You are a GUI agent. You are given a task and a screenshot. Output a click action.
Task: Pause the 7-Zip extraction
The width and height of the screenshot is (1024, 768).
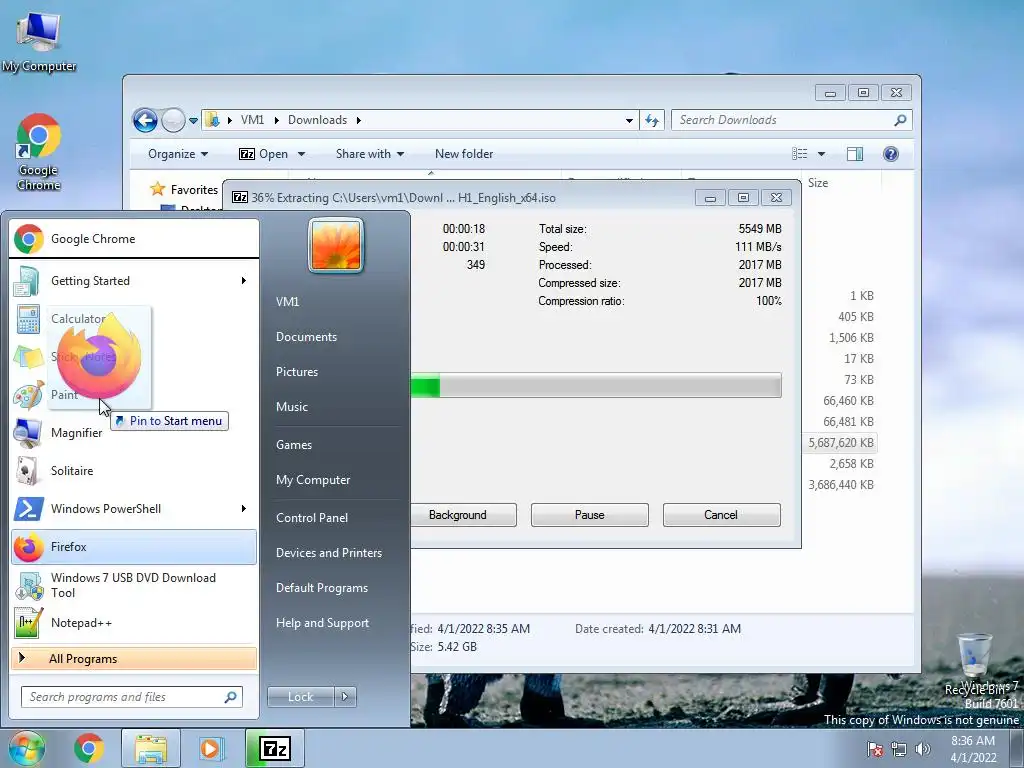(x=590, y=515)
